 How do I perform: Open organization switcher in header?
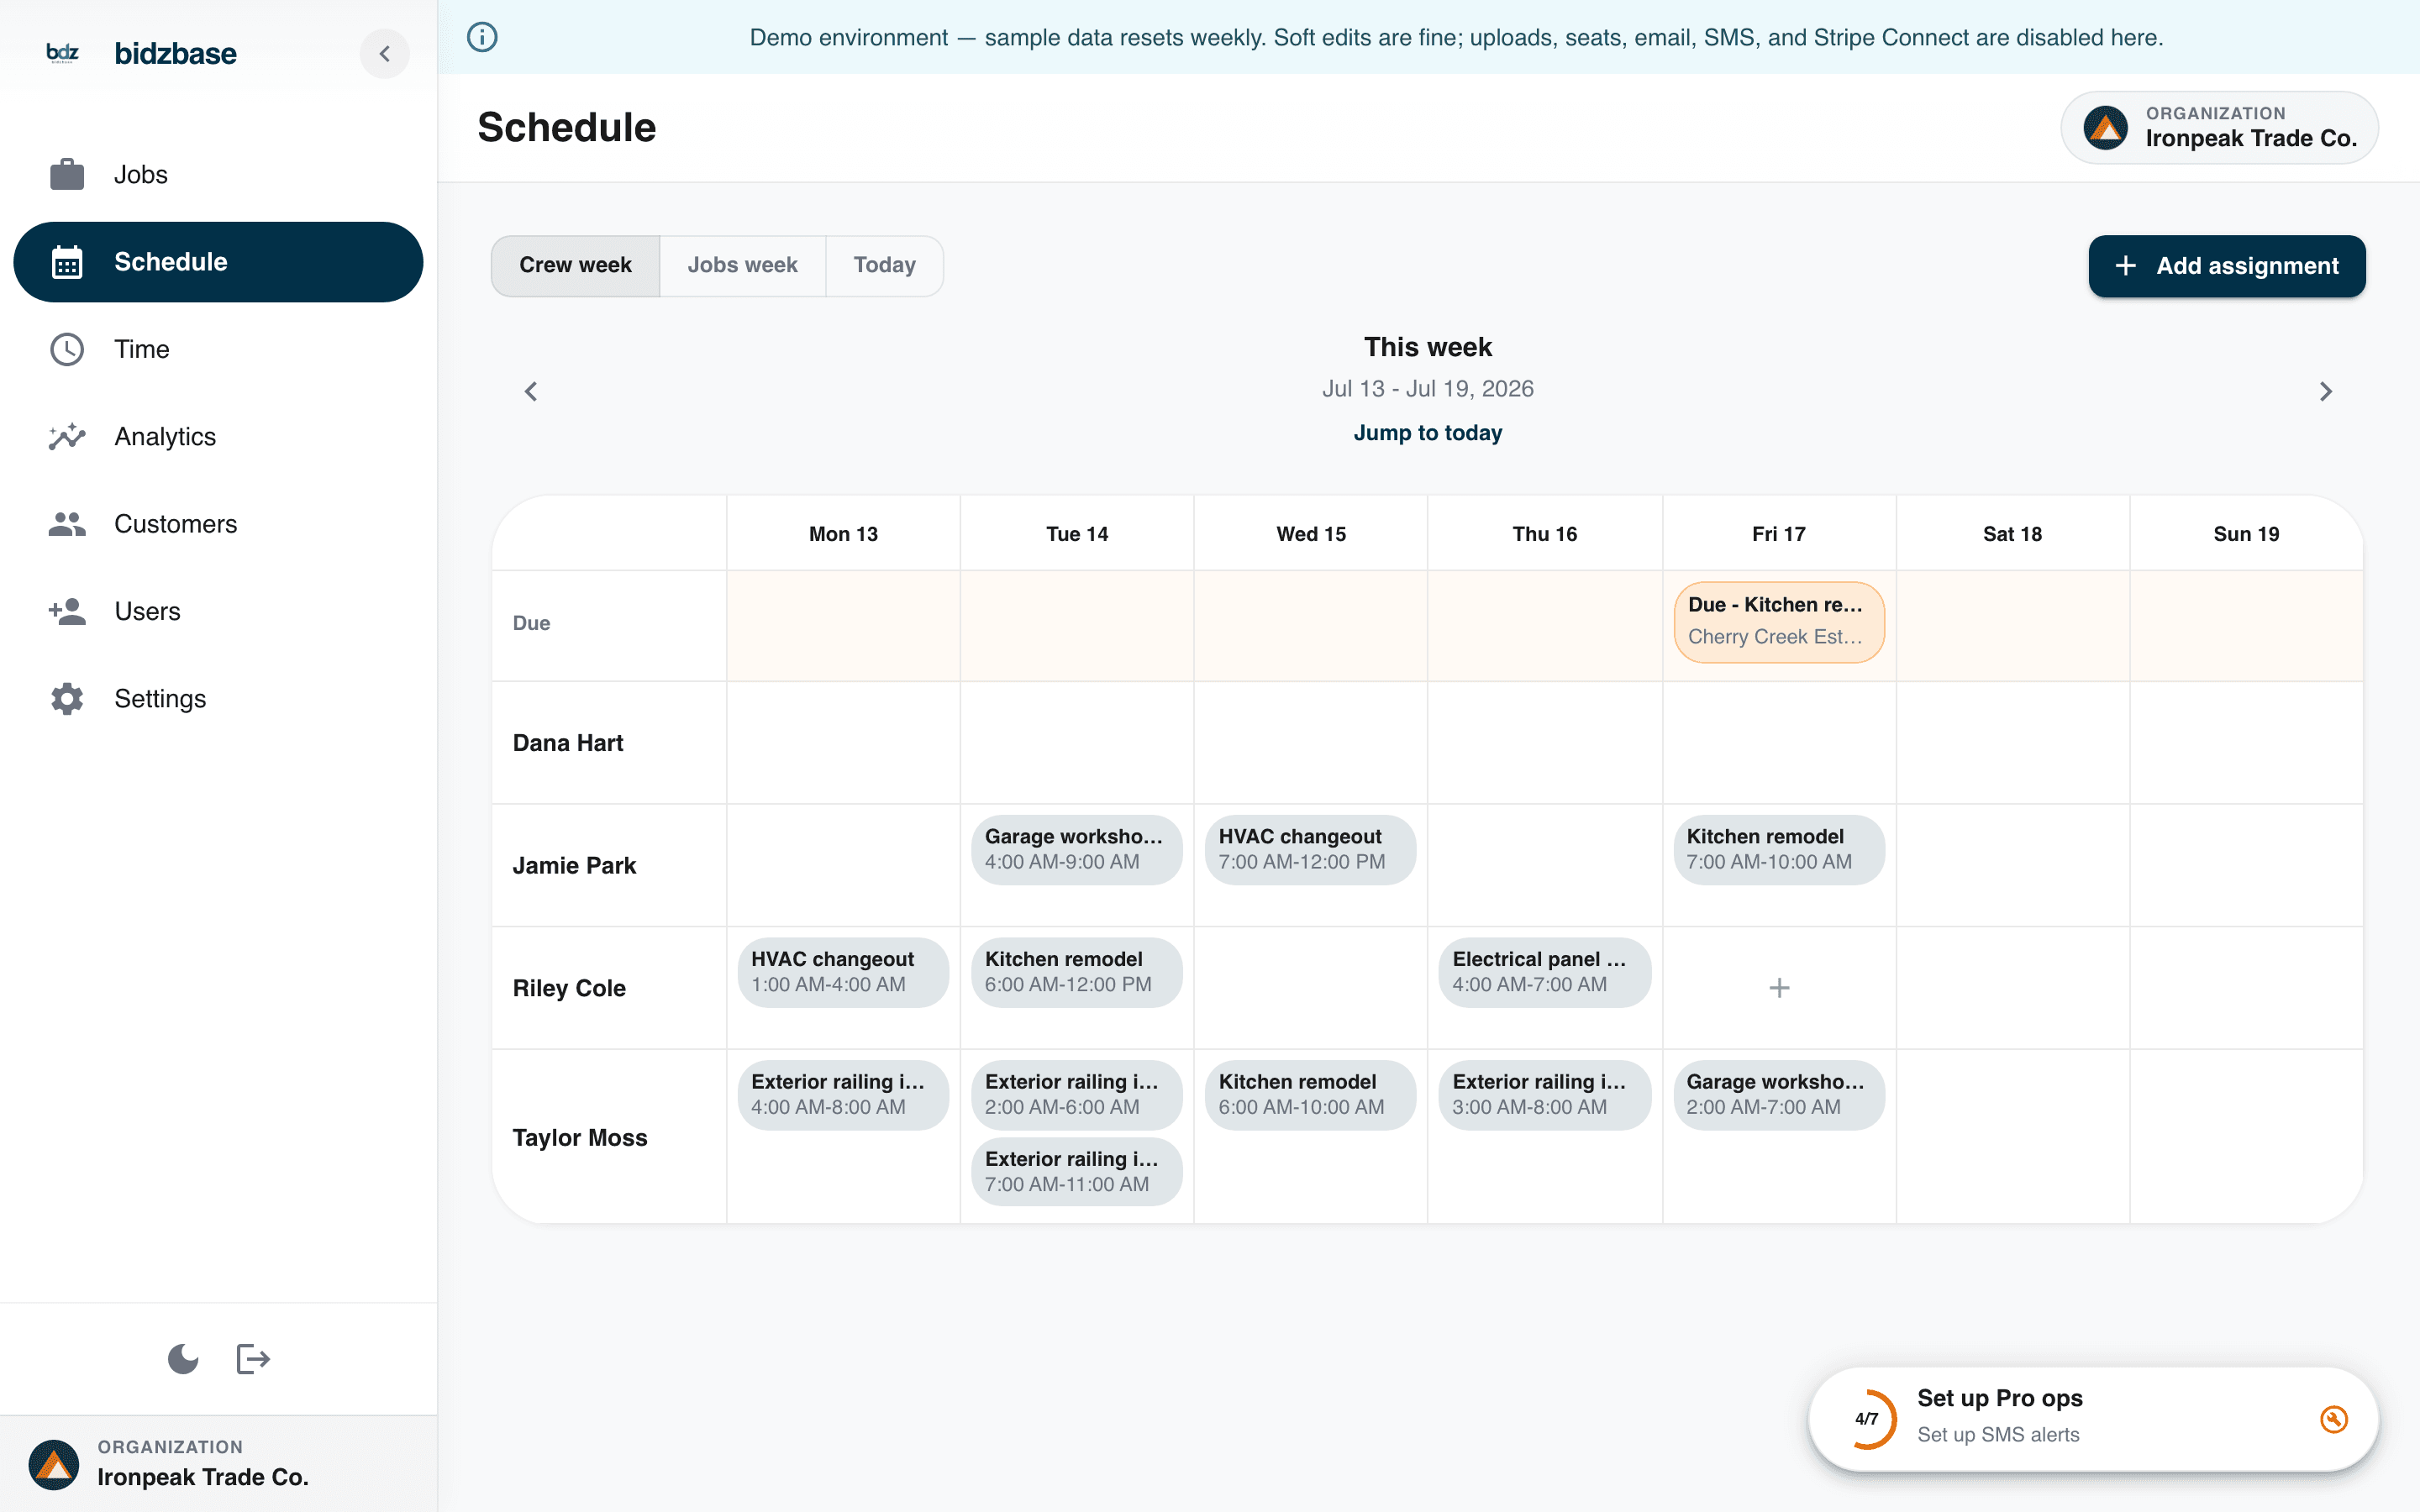[2219, 128]
